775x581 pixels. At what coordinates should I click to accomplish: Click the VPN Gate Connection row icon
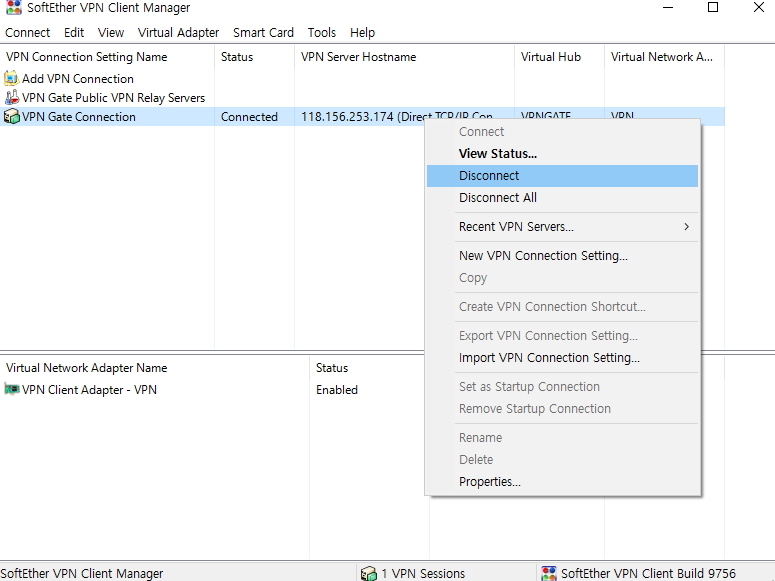[x=11, y=117]
